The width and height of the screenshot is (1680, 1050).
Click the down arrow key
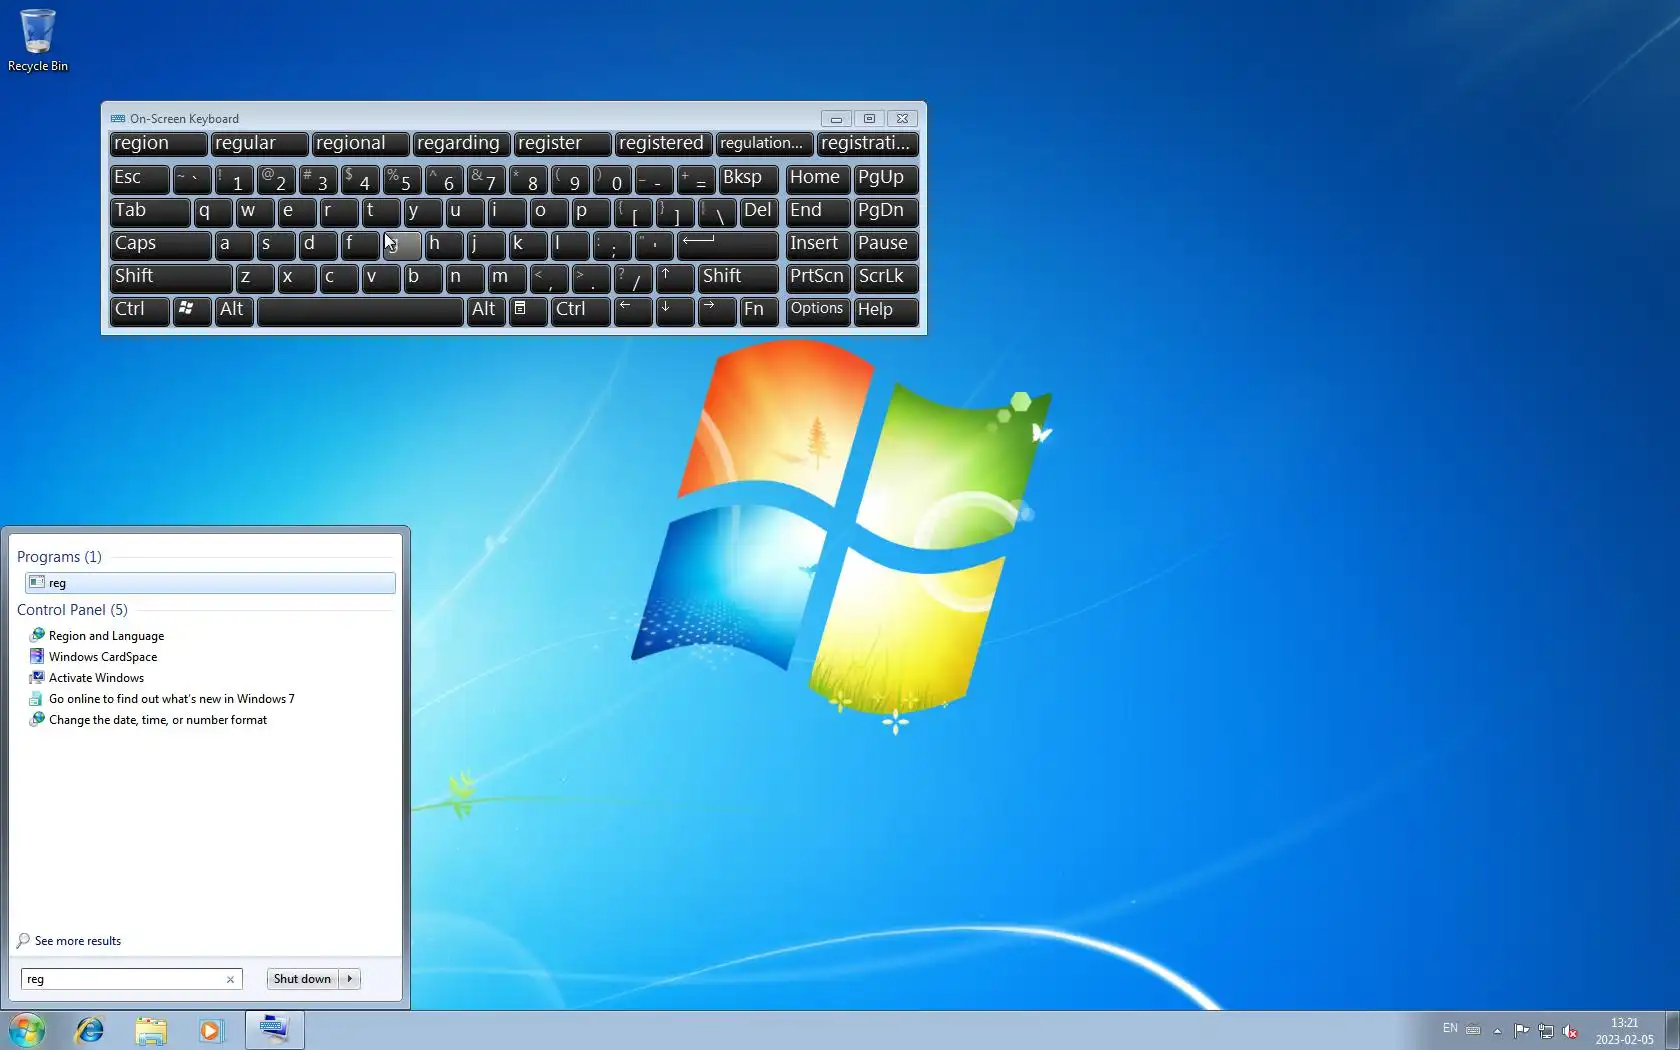[675, 311]
